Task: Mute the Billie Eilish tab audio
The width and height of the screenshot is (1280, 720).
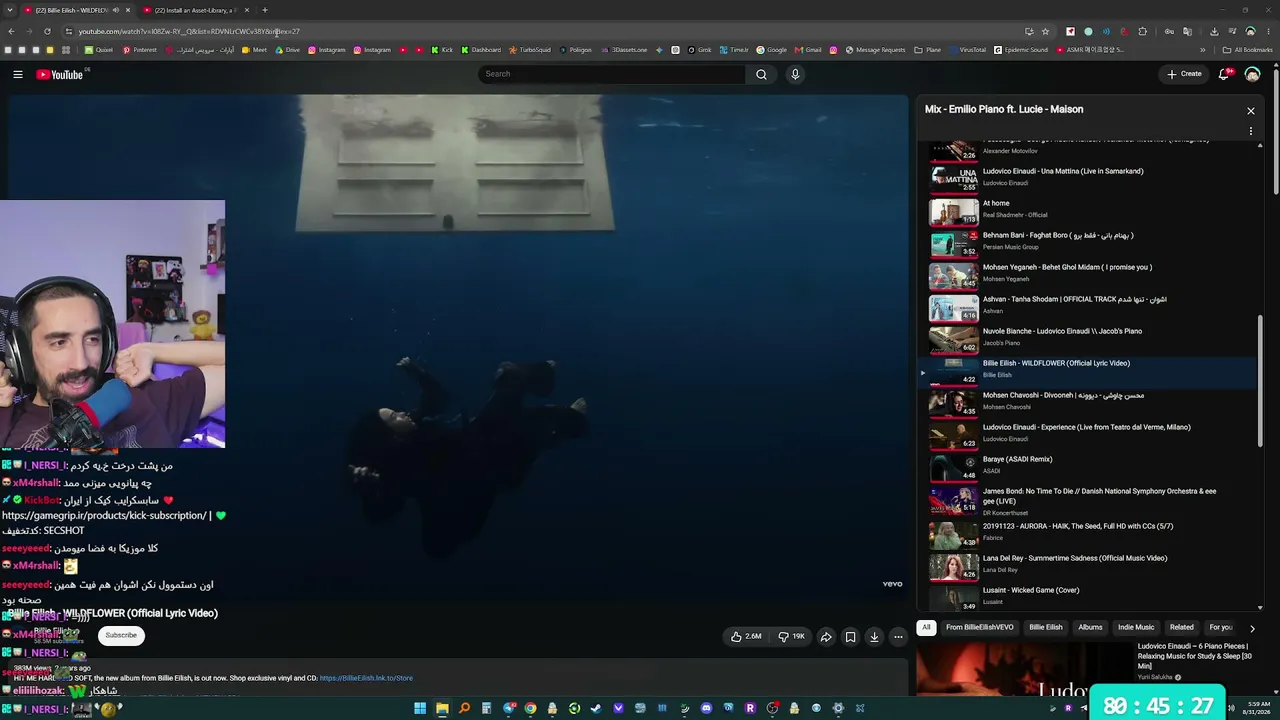Action: point(115,10)
